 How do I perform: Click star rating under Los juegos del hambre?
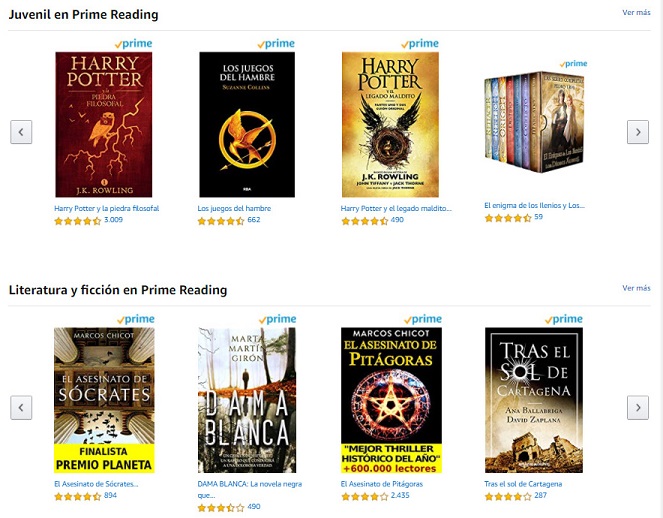click(221, 221)
